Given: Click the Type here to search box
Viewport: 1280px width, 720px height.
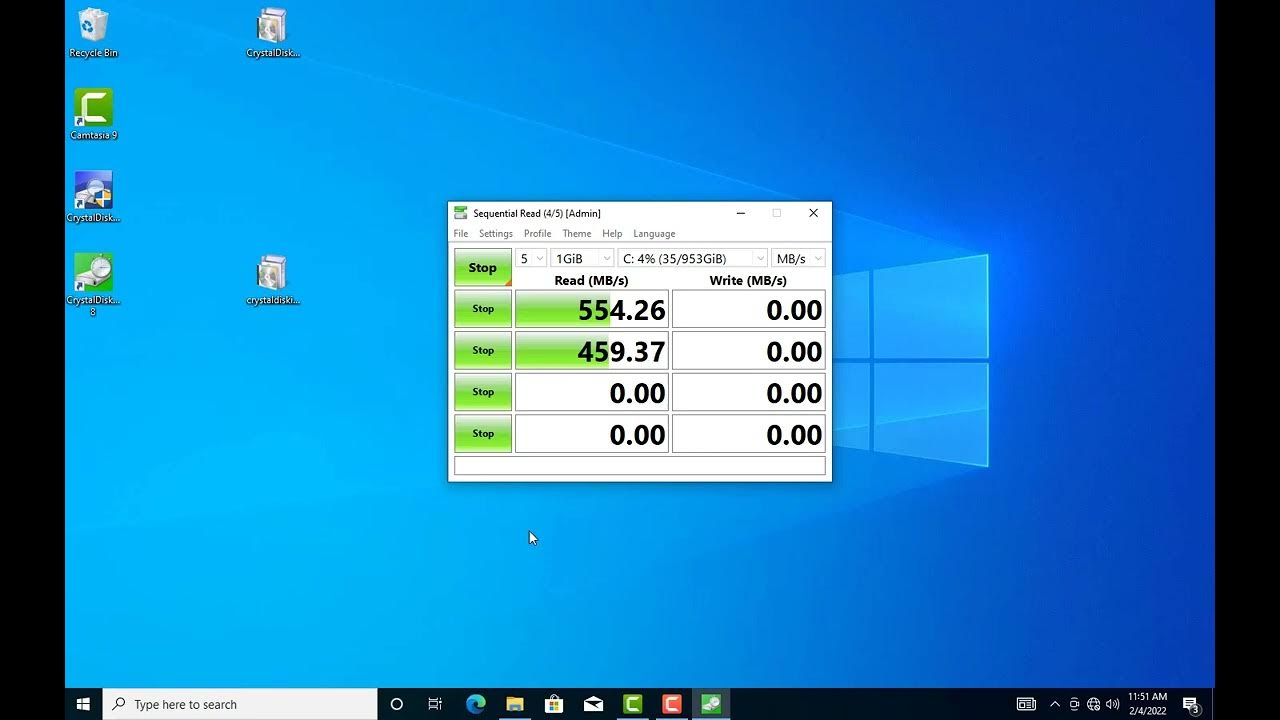Looking at the screenshot, I should 240,704.
